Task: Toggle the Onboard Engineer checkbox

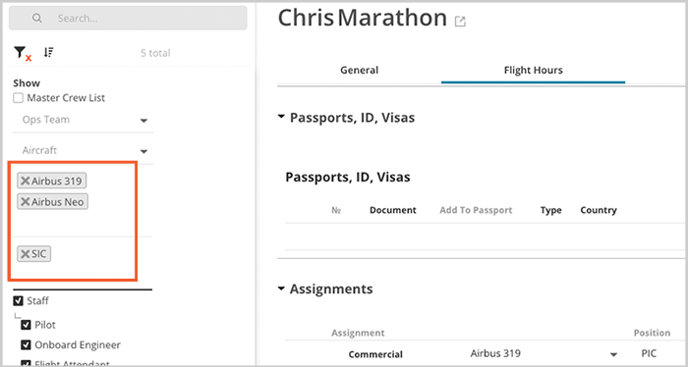Action: tap(26, 345)
